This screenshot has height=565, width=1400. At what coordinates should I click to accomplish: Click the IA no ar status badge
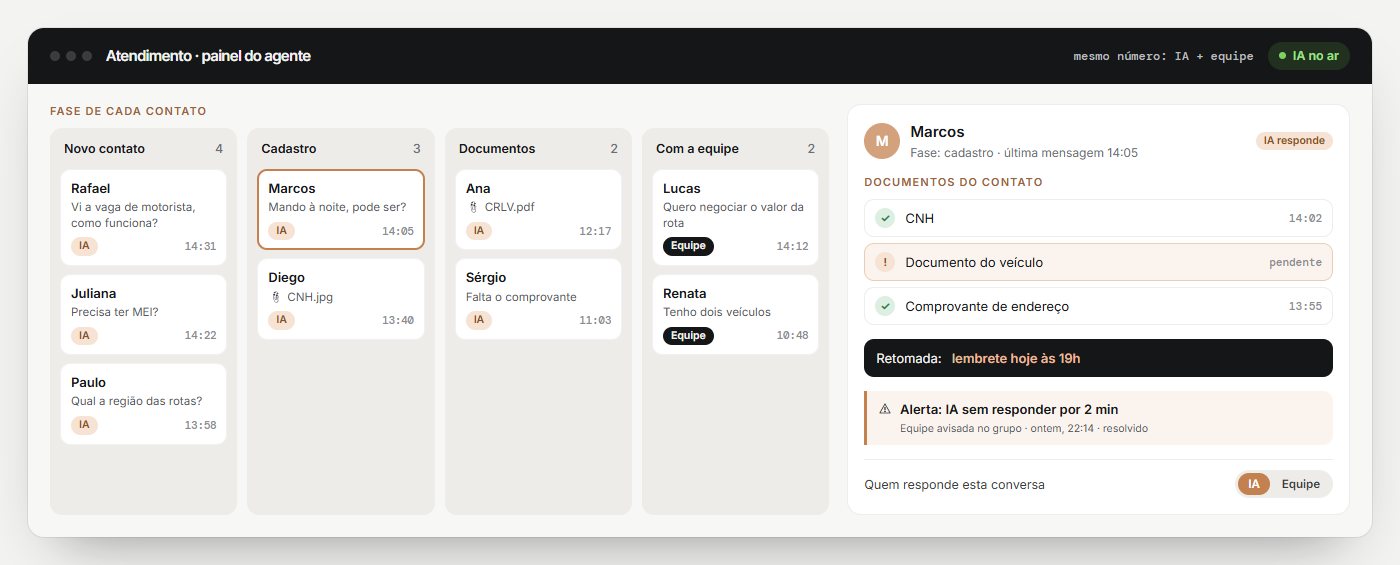(1308, 56)
